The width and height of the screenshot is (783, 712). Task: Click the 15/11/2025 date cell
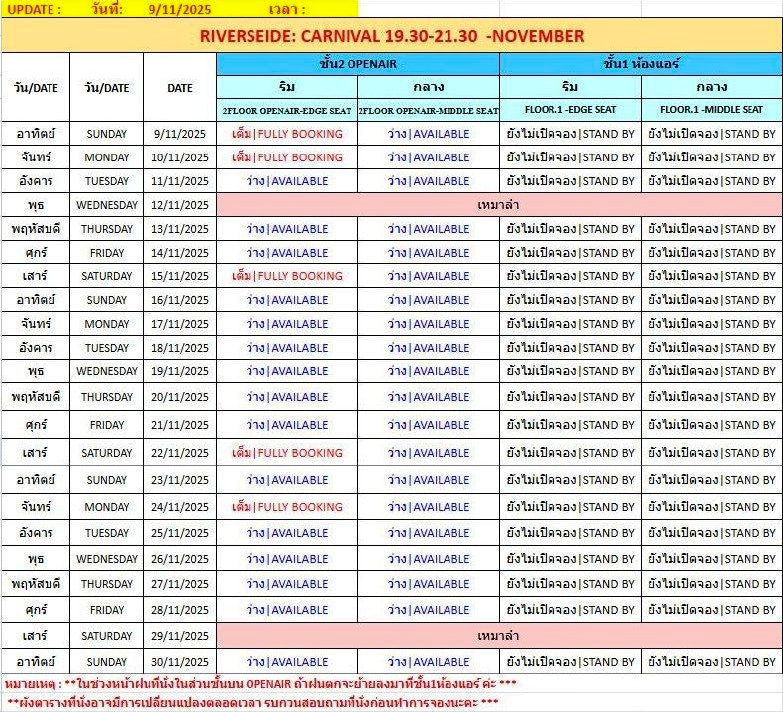180,276
